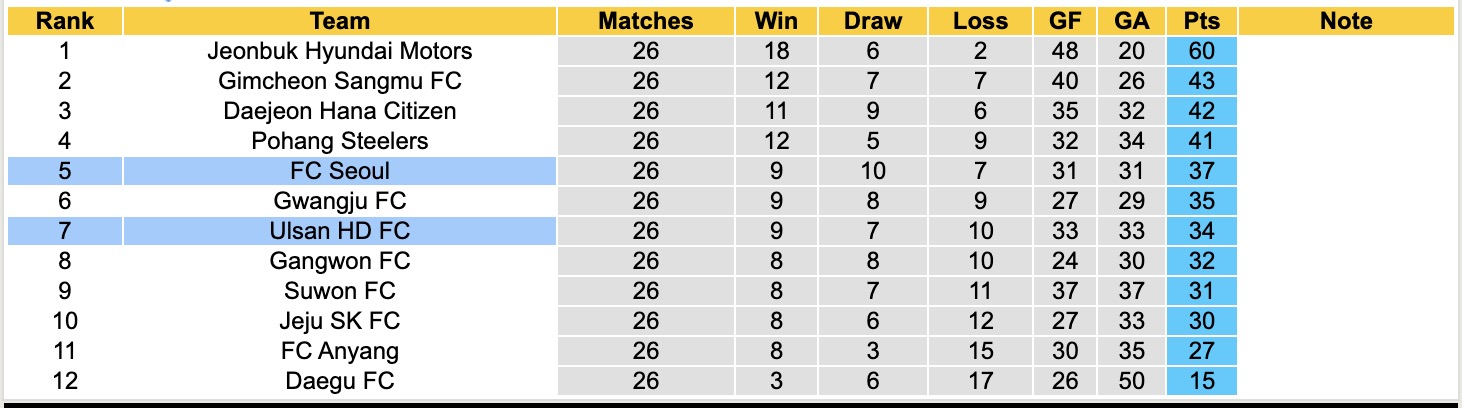Click the Draw column header
Viewport: 1462px width, 408px height.
point(873,21)
